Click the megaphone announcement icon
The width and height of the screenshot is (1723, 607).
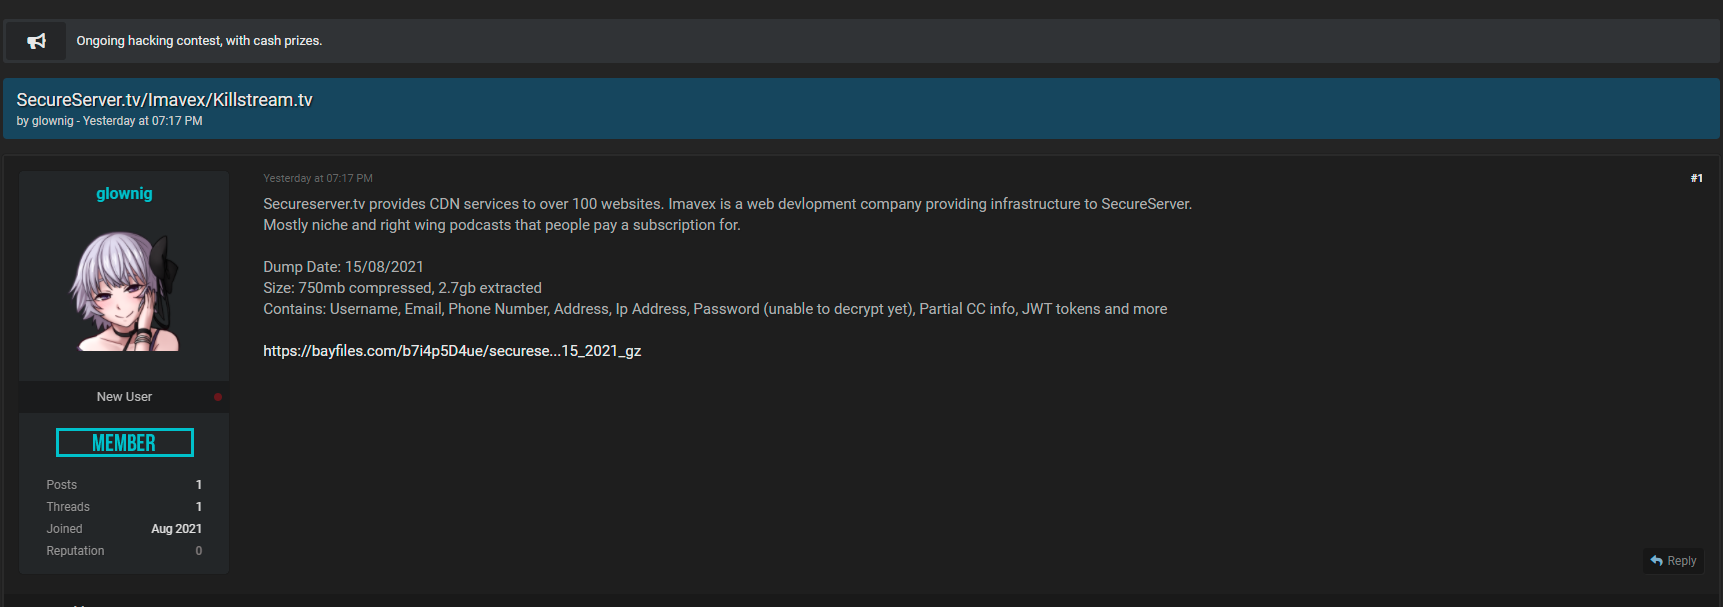click(36, 41)
